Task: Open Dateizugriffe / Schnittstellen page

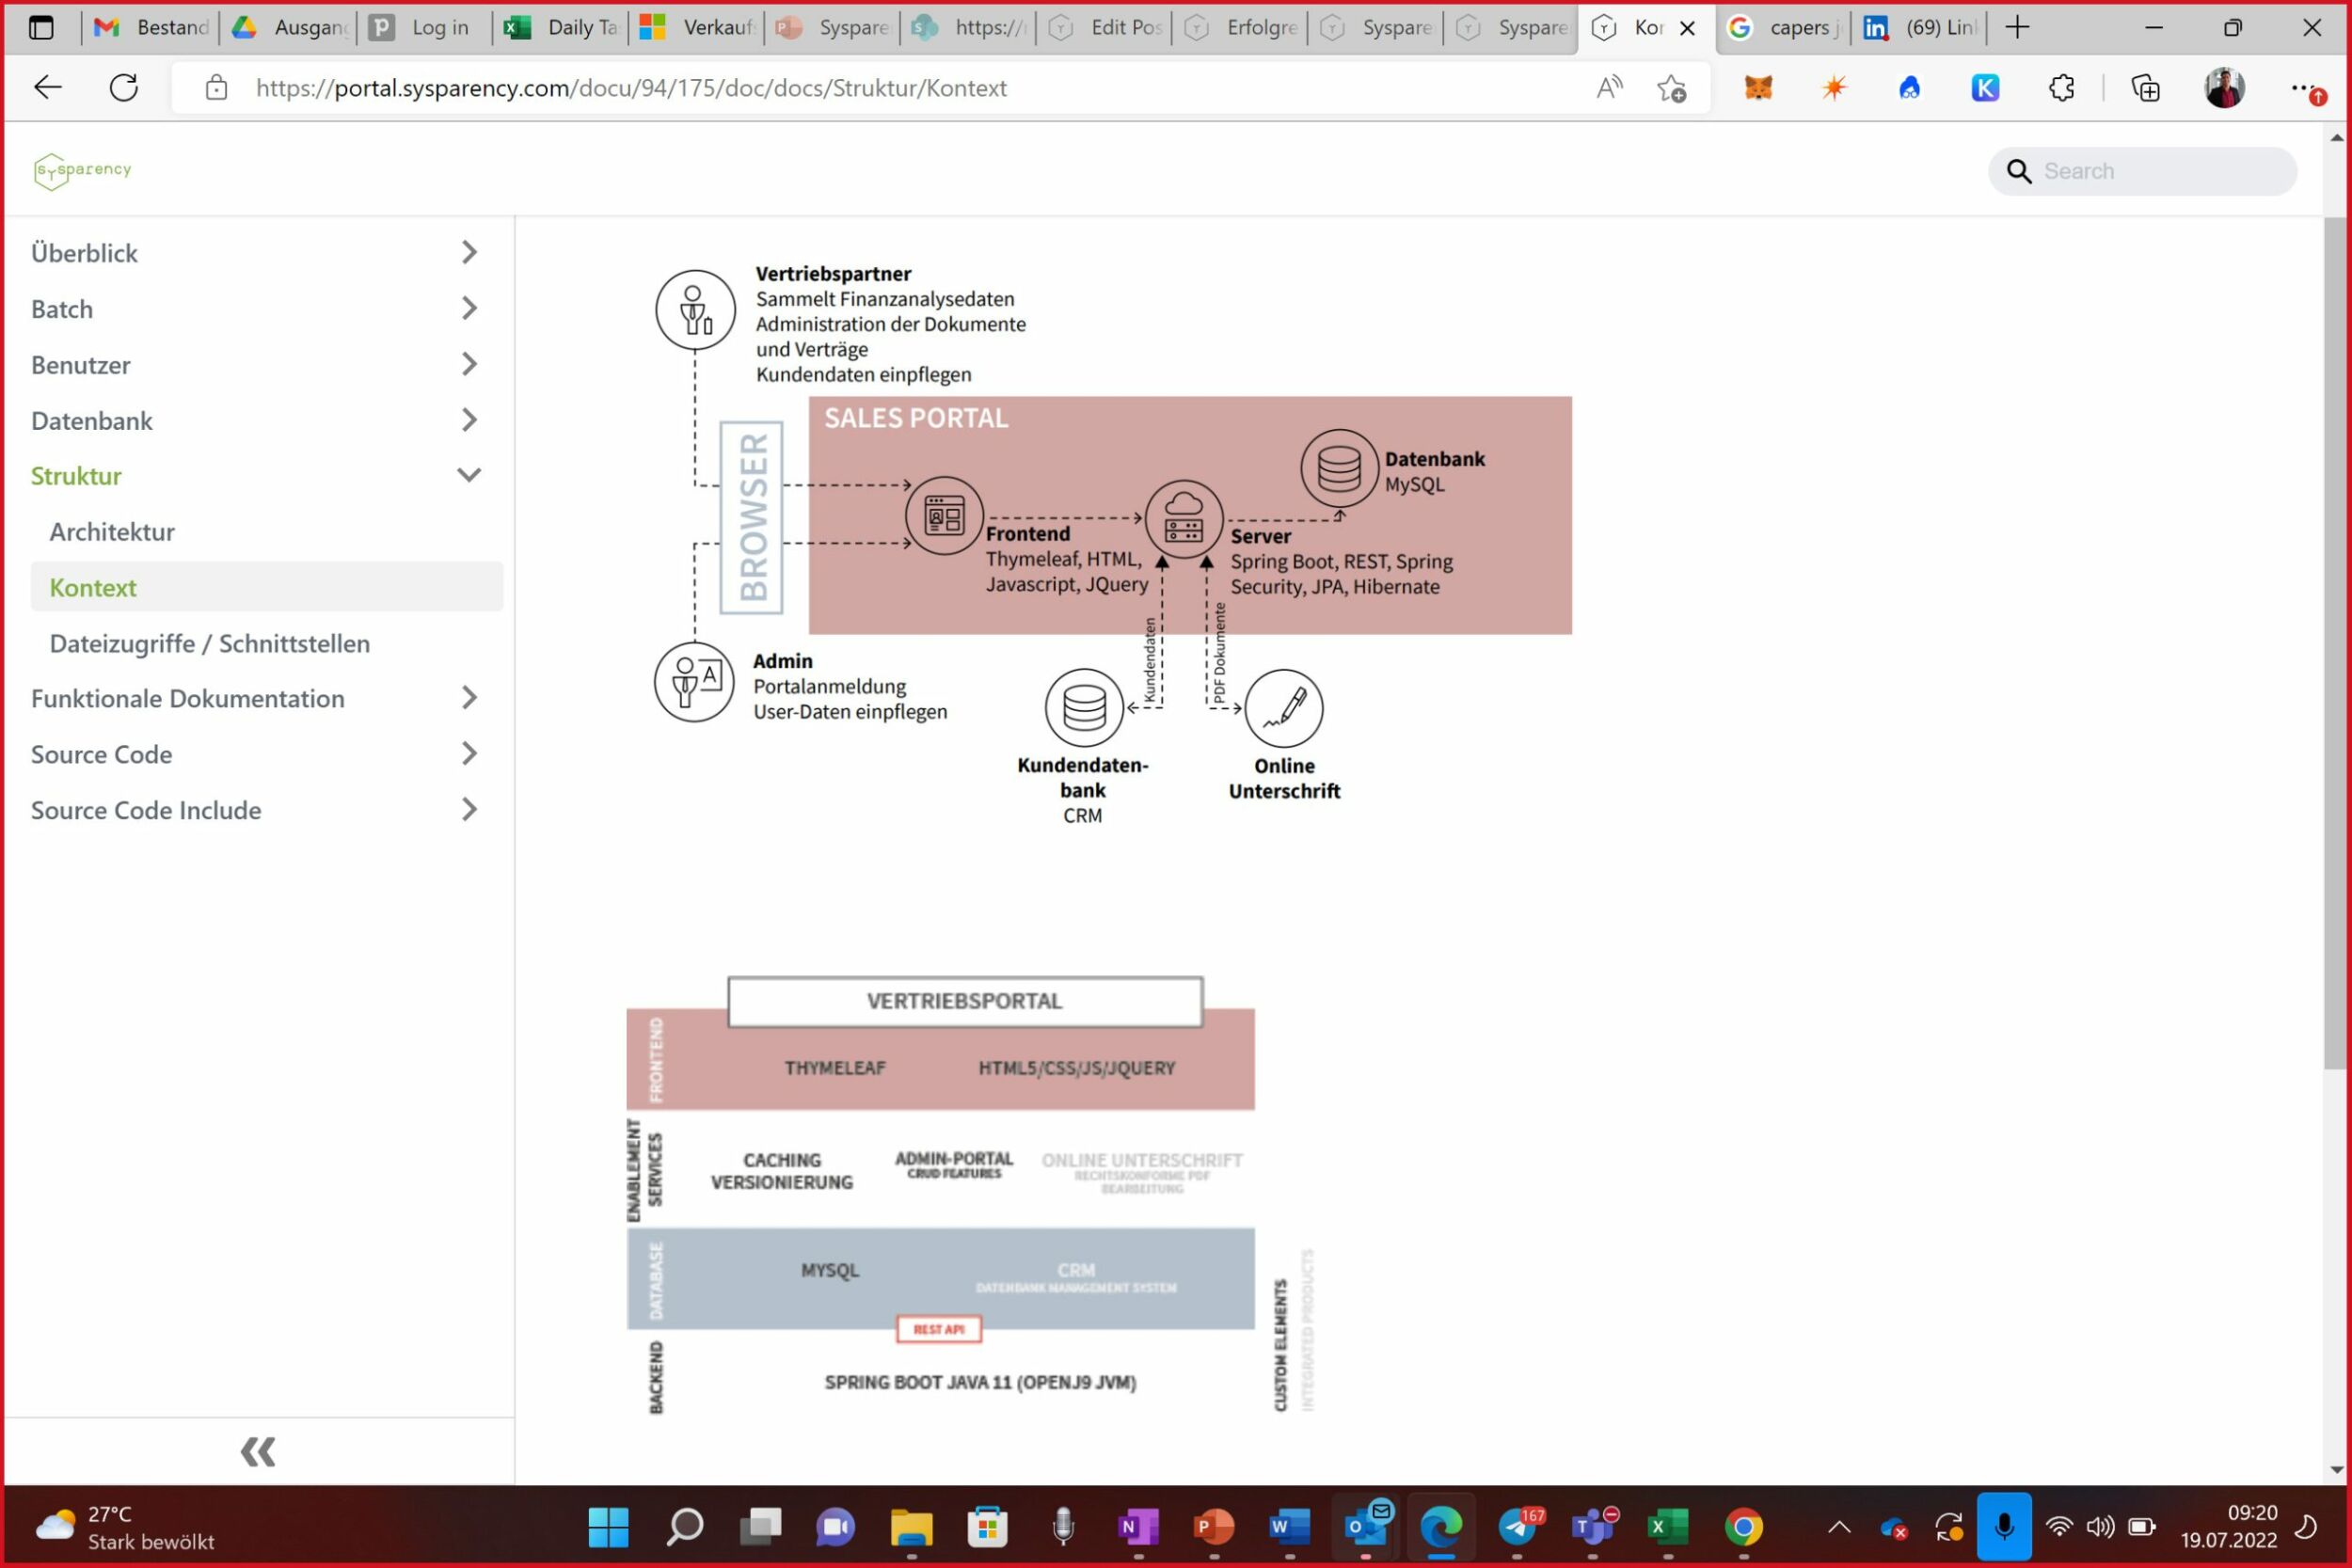Action: pyautogui.click(x=210, y=644)
